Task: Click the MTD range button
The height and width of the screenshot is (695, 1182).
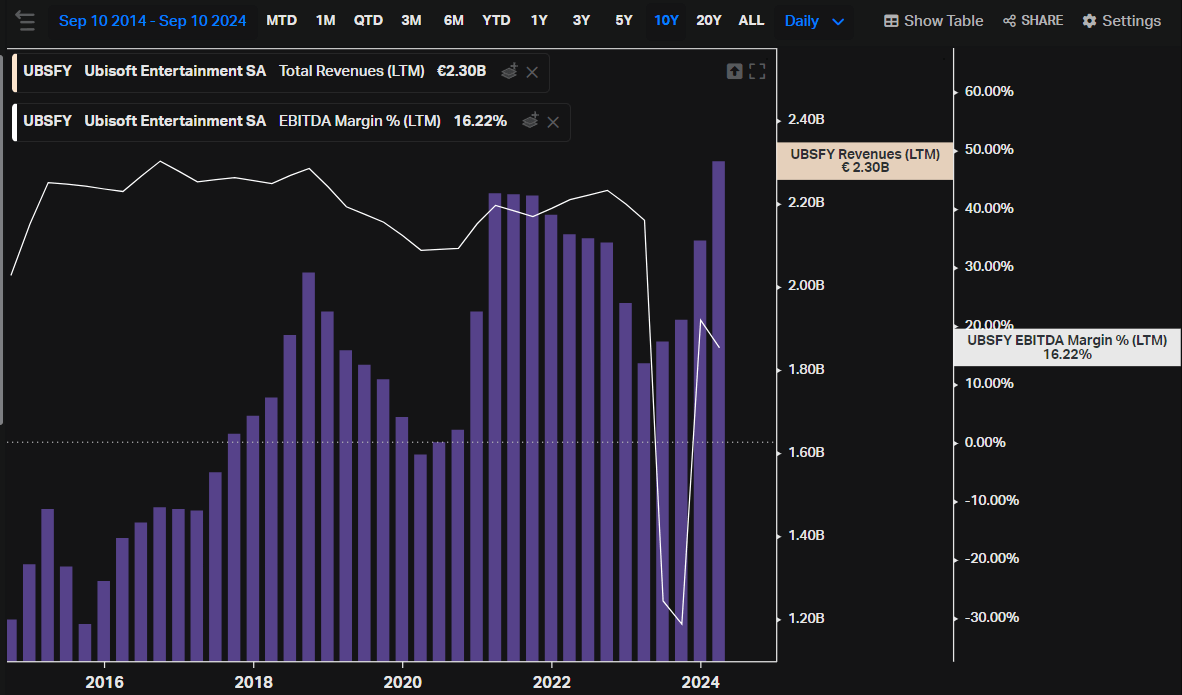Action: 281,19
